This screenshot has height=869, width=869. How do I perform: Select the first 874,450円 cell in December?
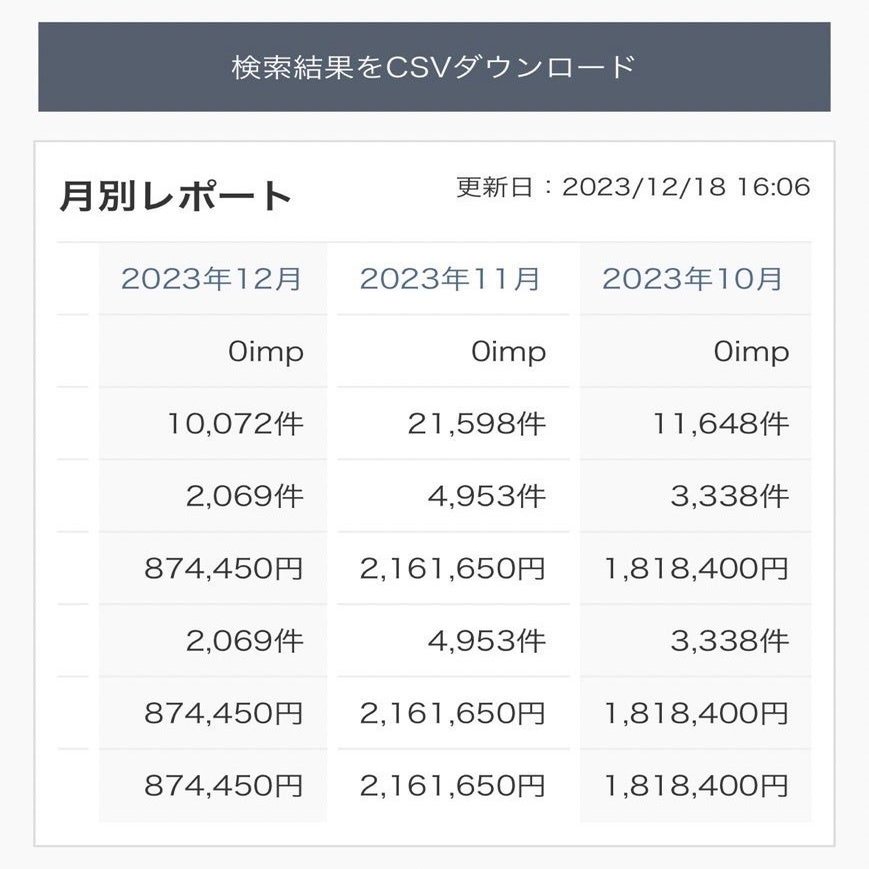[213, 569]
